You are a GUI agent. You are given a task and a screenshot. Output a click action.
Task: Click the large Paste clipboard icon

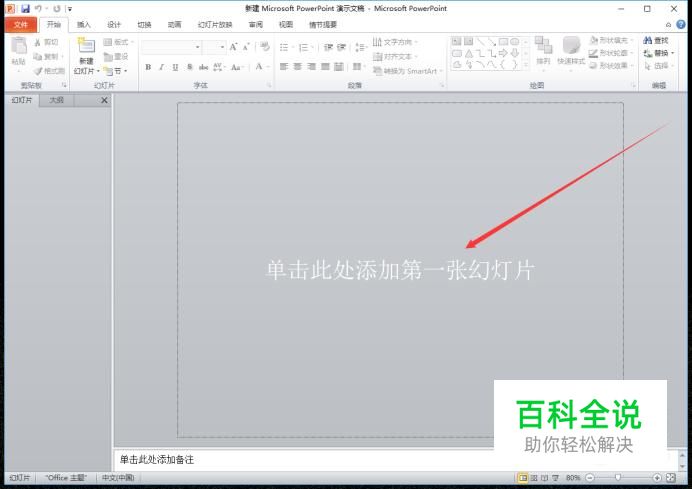coord(19,46)
